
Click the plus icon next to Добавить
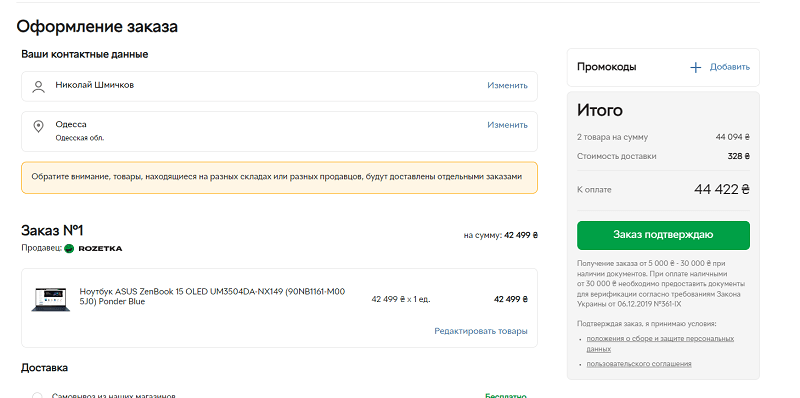tap(695, 67)
